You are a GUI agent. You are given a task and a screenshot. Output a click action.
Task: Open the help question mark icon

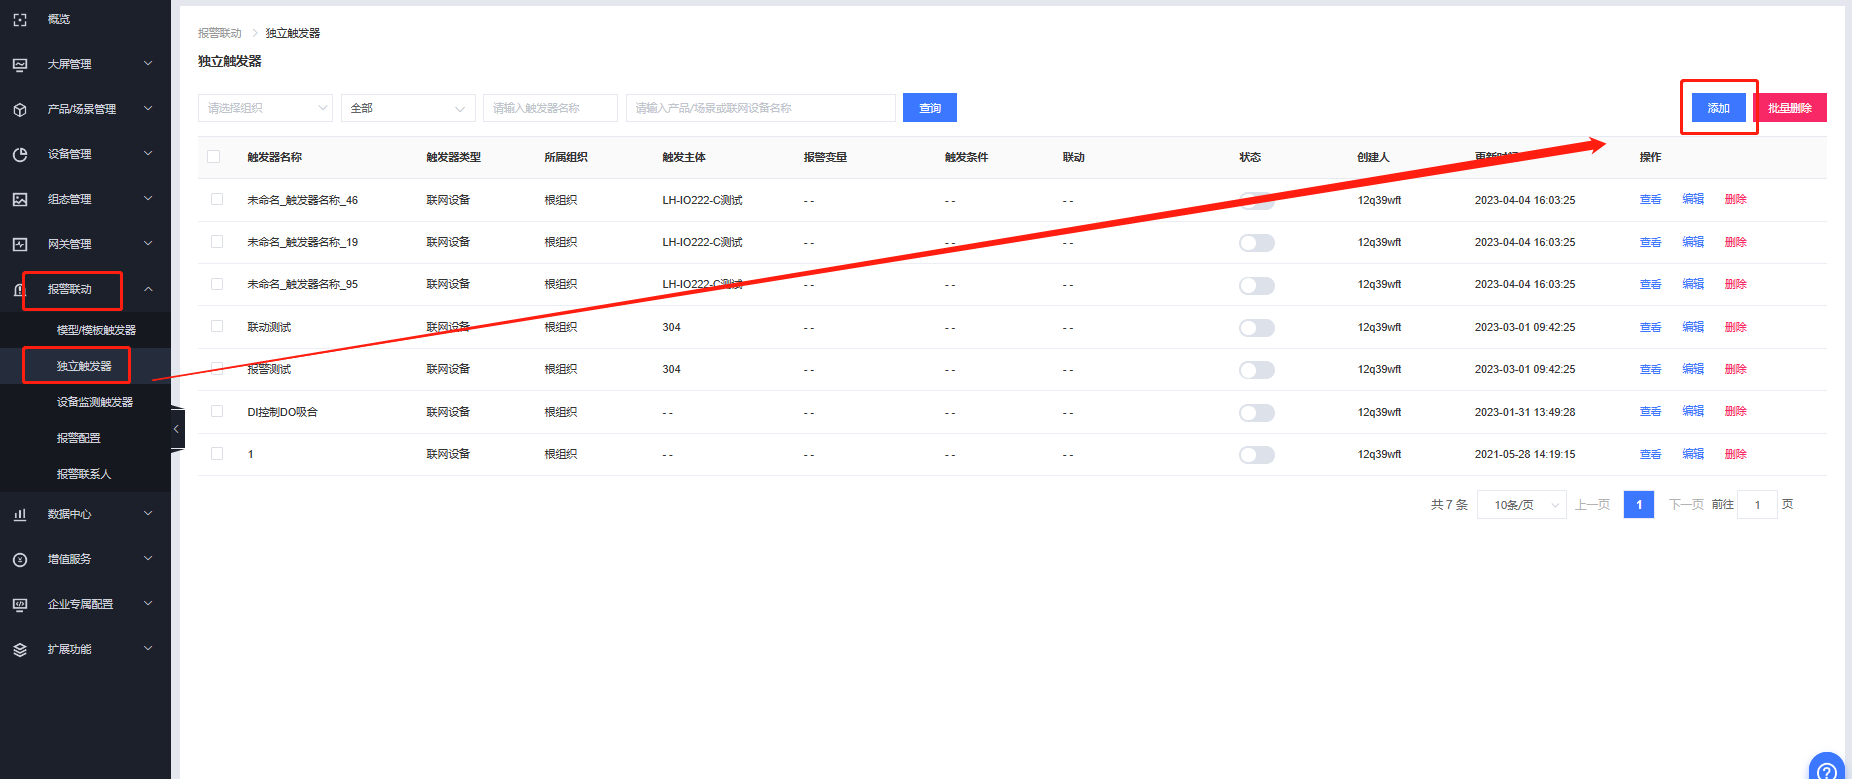[x=1826, y=769]
